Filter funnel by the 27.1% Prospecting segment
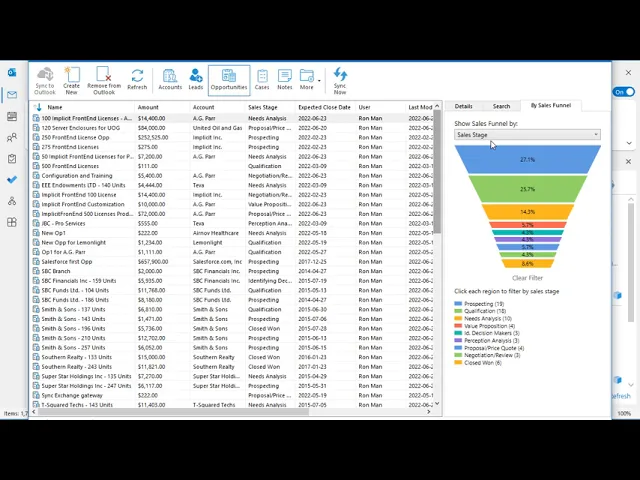640x480 pixels. pos(527,160)
